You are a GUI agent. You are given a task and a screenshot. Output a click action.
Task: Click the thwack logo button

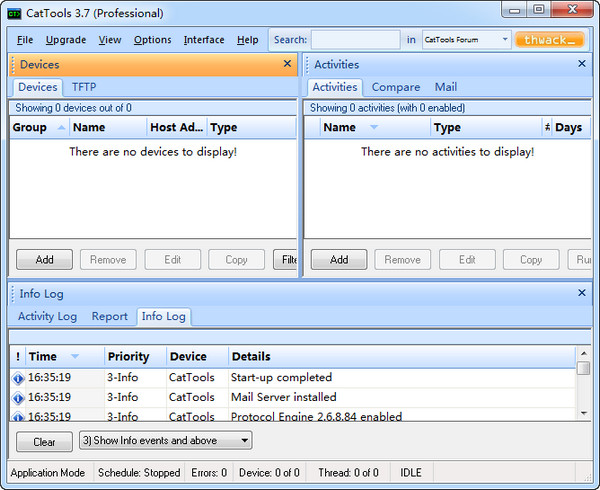coord(549,40)
